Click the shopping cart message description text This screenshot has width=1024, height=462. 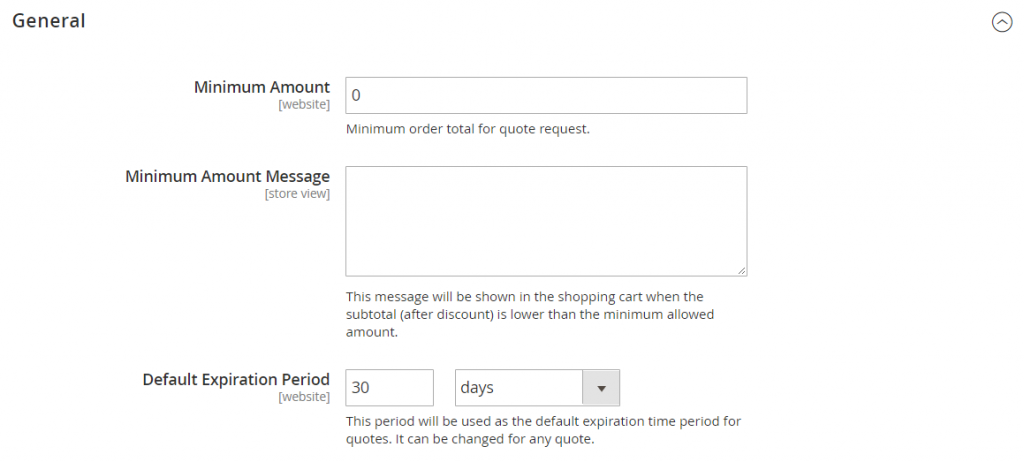click(x=530, y=314)
